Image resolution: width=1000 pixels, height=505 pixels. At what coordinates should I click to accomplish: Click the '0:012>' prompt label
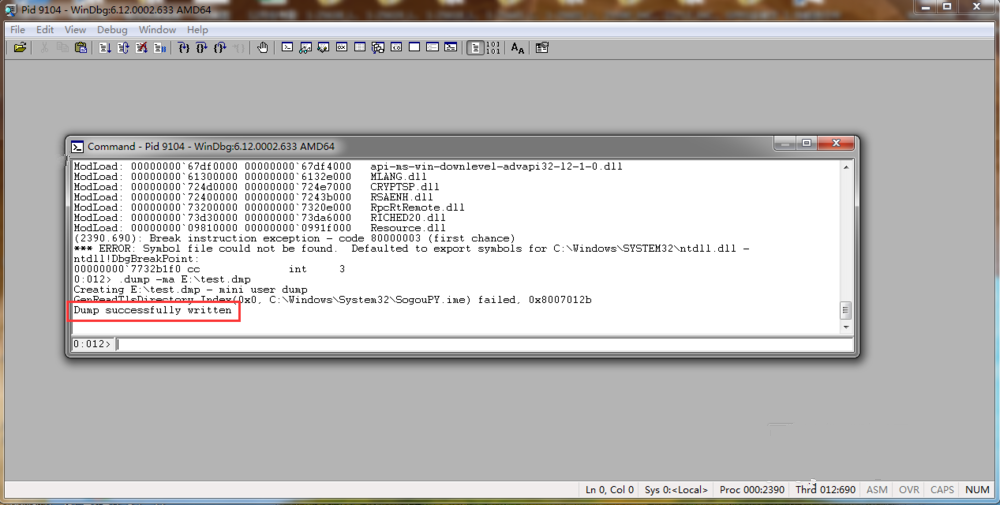(x=92, y=344)
